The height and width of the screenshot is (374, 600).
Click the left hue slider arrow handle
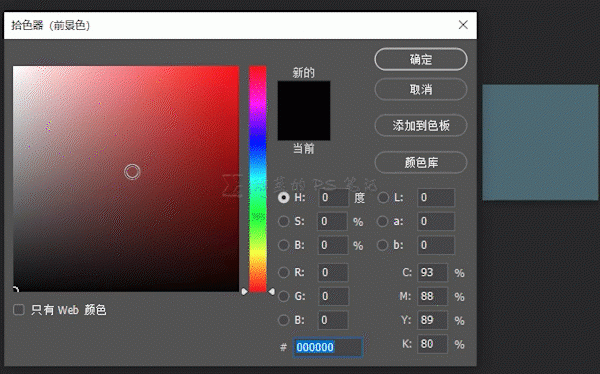point(245,292)
